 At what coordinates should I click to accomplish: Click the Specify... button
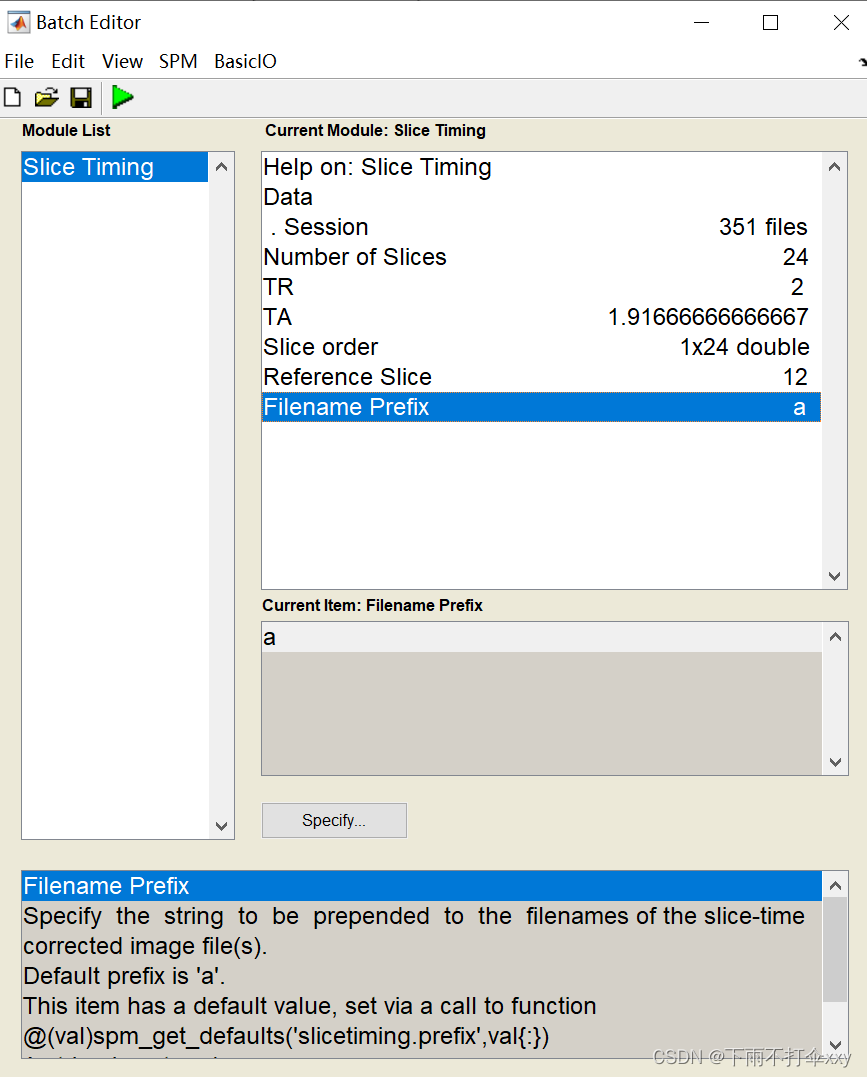click(334, 820)
